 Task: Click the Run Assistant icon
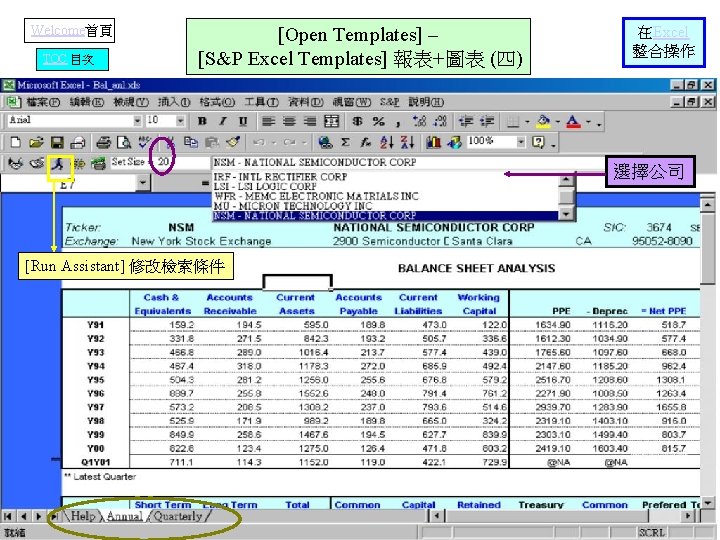[58, 163]
